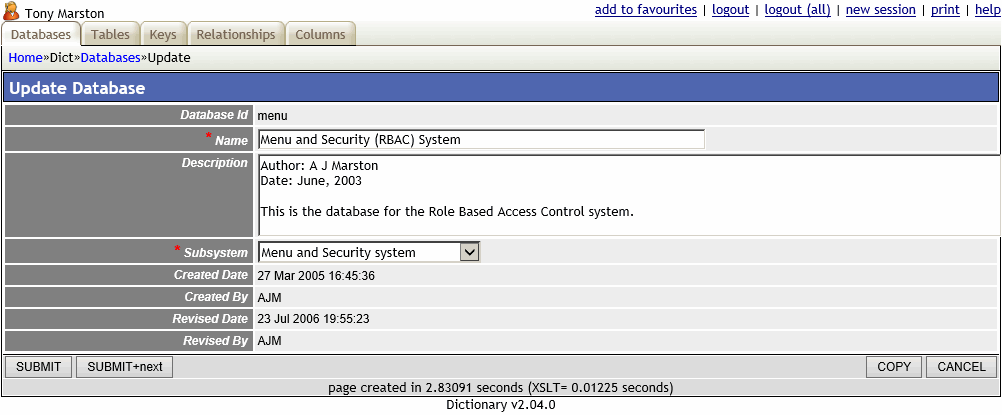This screenshot has height=415, width=1002.
Task: Click the print link
Action: 945,10
